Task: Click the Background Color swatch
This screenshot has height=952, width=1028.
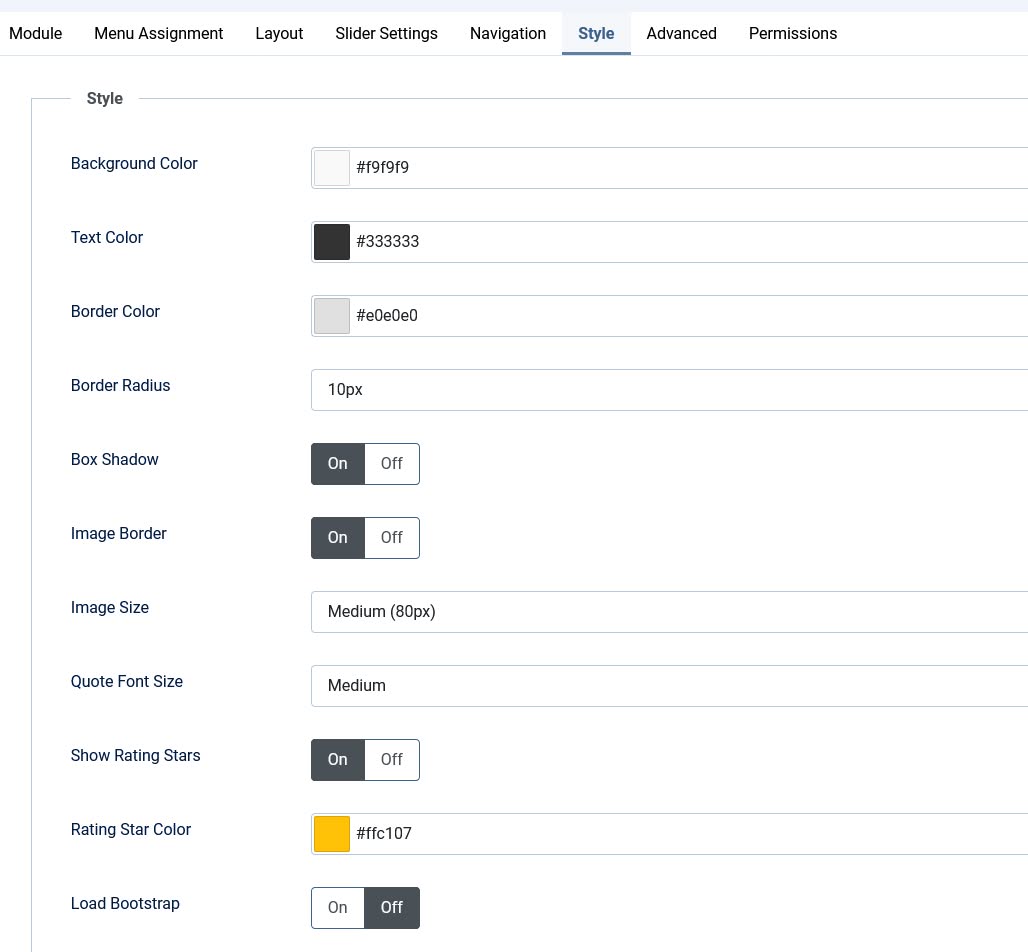Action: click(x=332, y=168)
